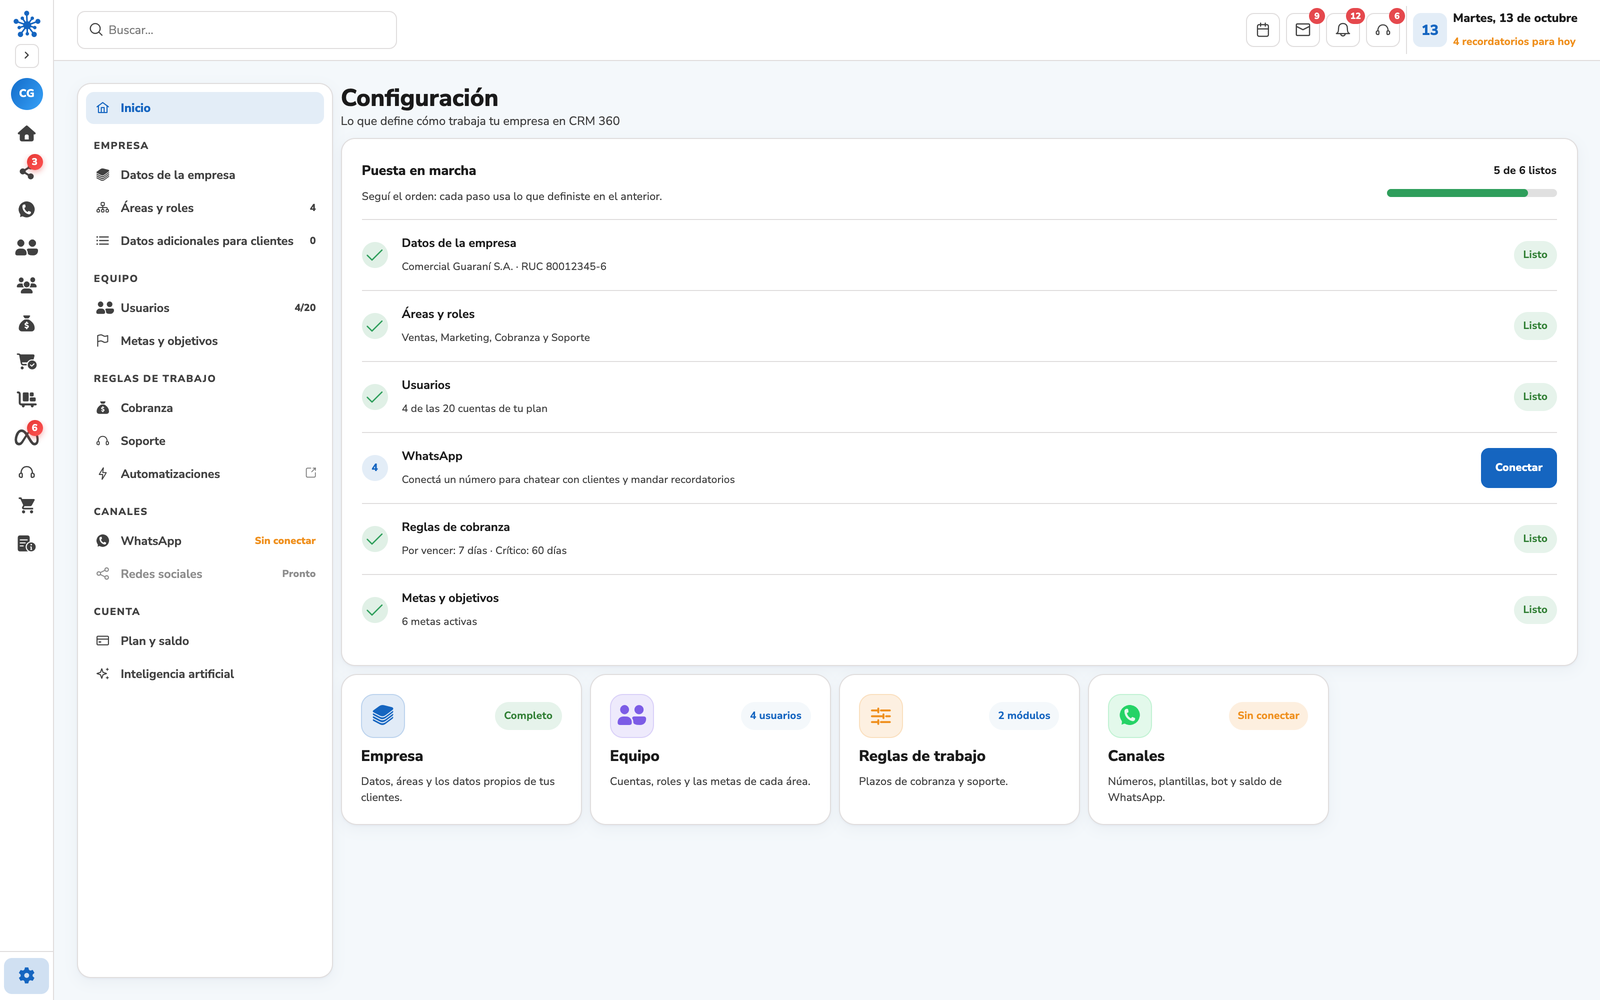Viewport: 1600px width, 1000px height.
Task: Open notifications bell with 12 badge
Action: click(1343, 30)
